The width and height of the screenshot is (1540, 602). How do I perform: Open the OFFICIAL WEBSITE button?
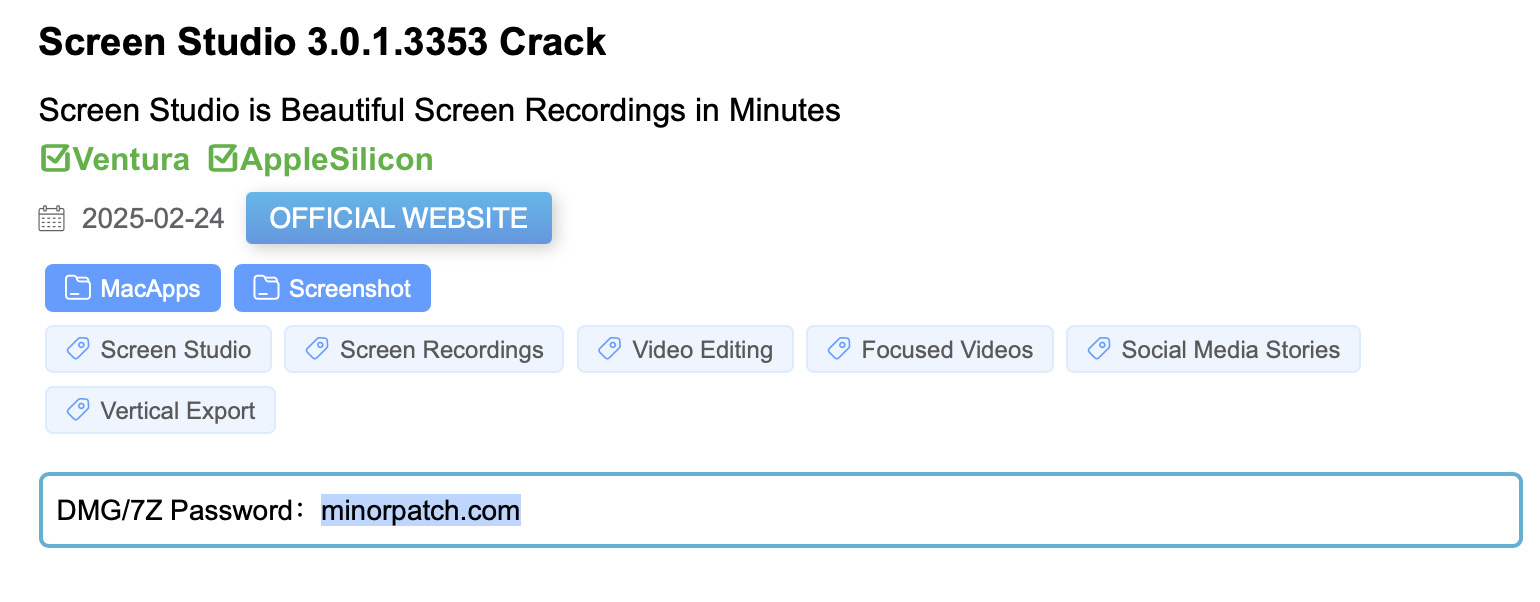tap(398, 218)
